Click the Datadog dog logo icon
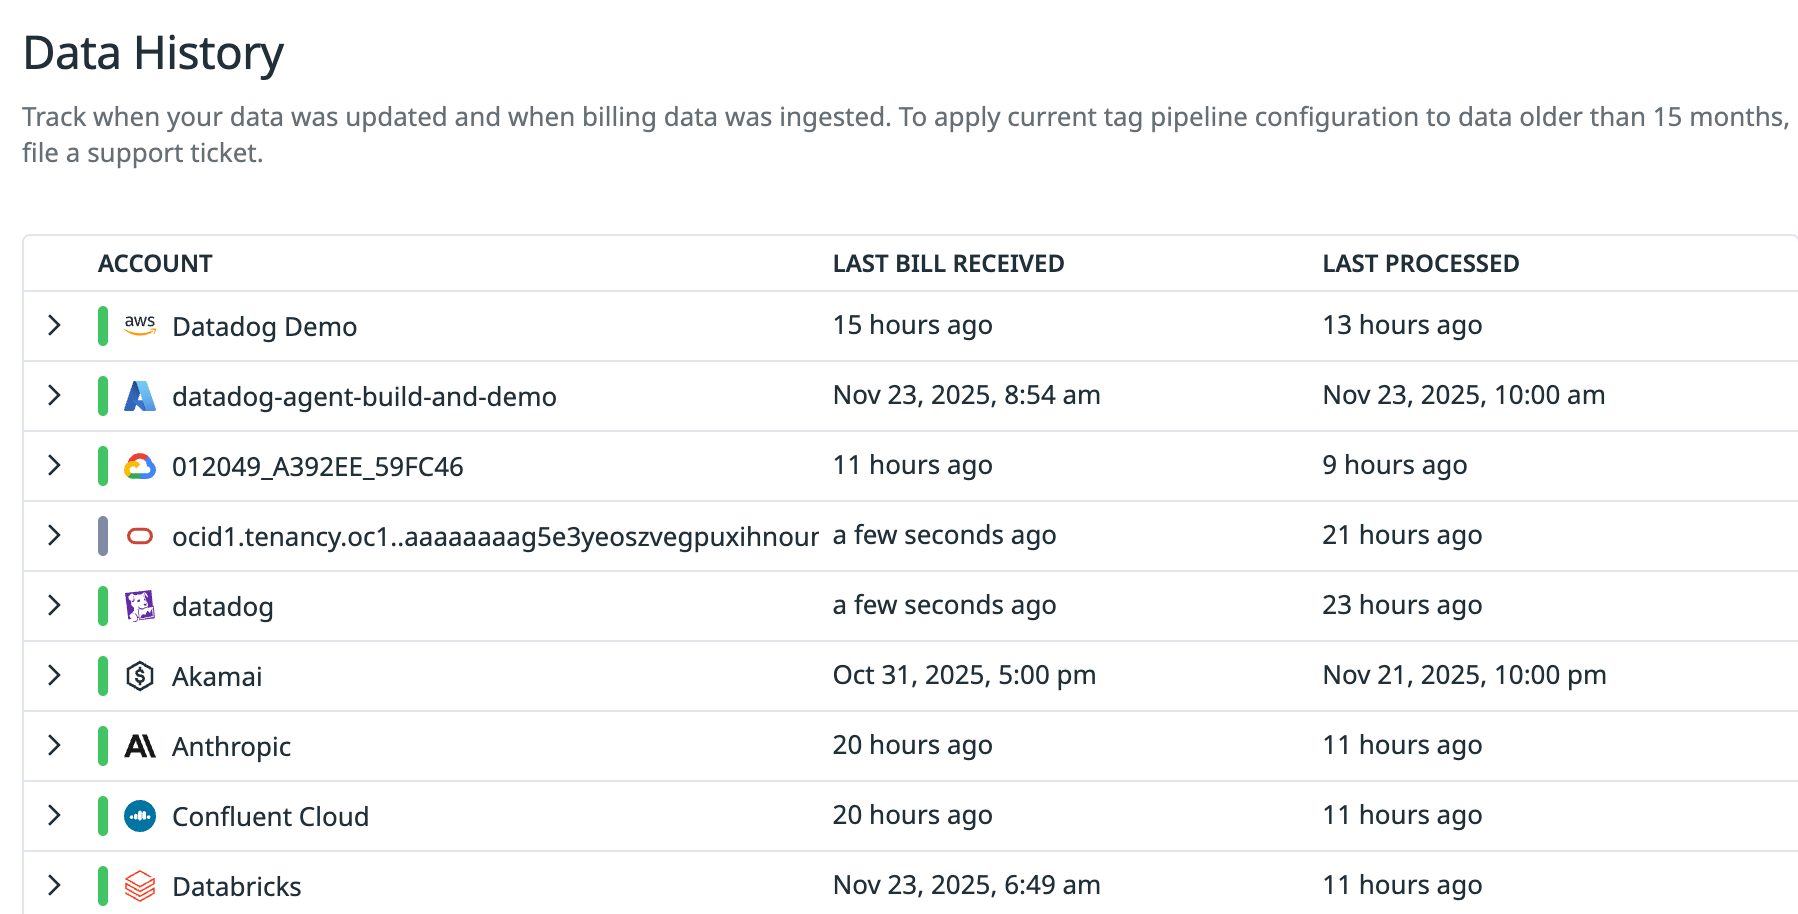This screenshot has width=1798, height=914. click(x=140, y=606)
